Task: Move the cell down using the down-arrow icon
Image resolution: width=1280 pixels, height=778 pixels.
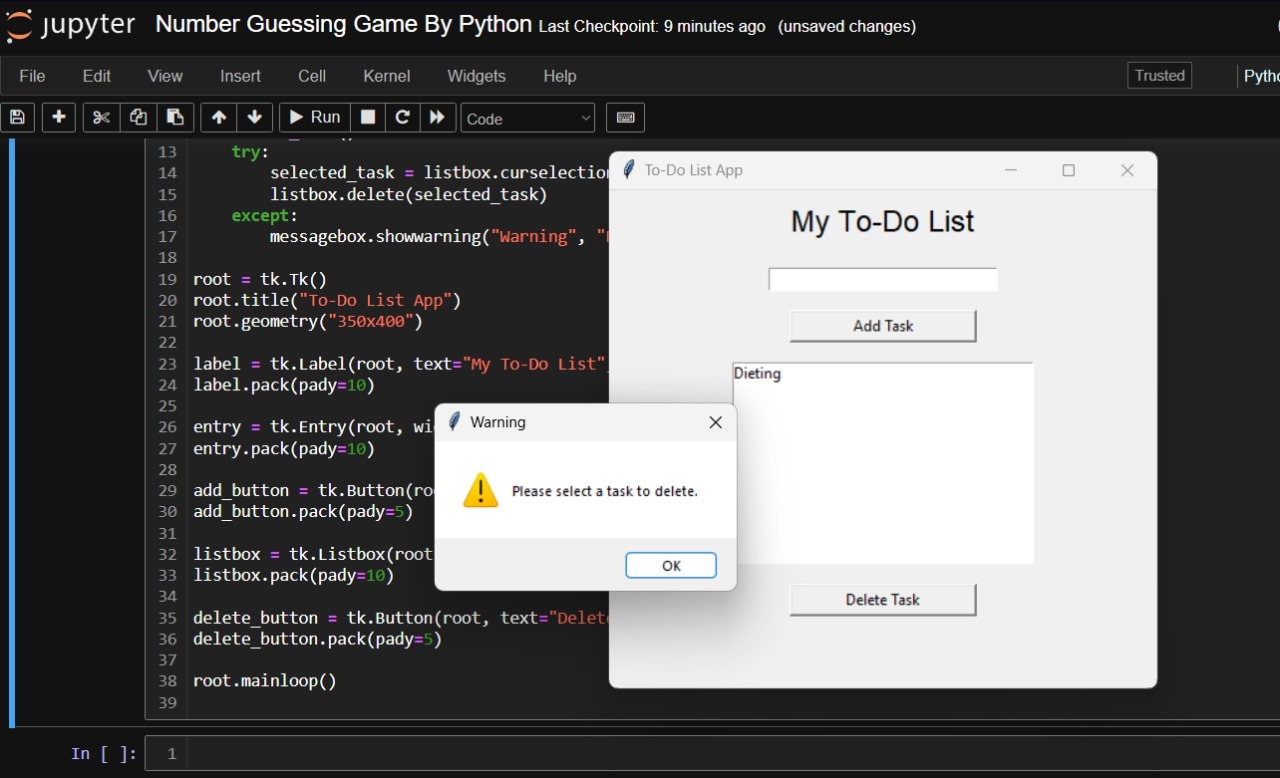Action: pyautogui.click(x=255, y=117)
